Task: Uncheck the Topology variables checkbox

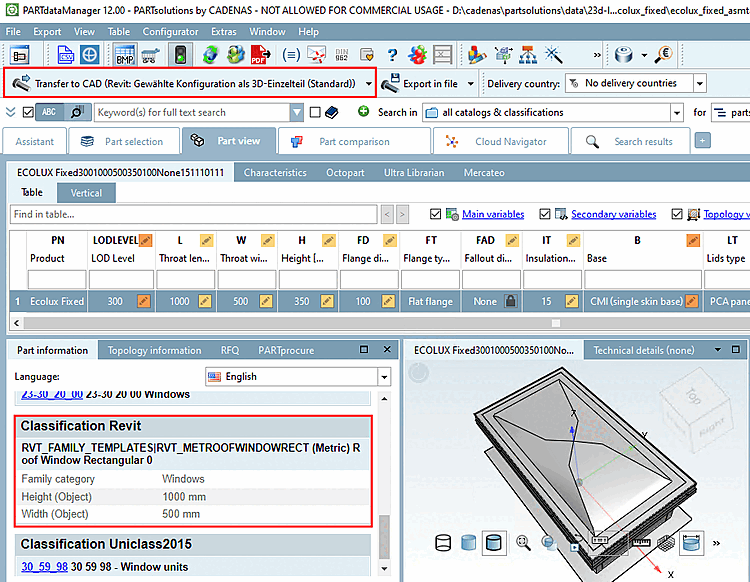Action: point(677,214)
